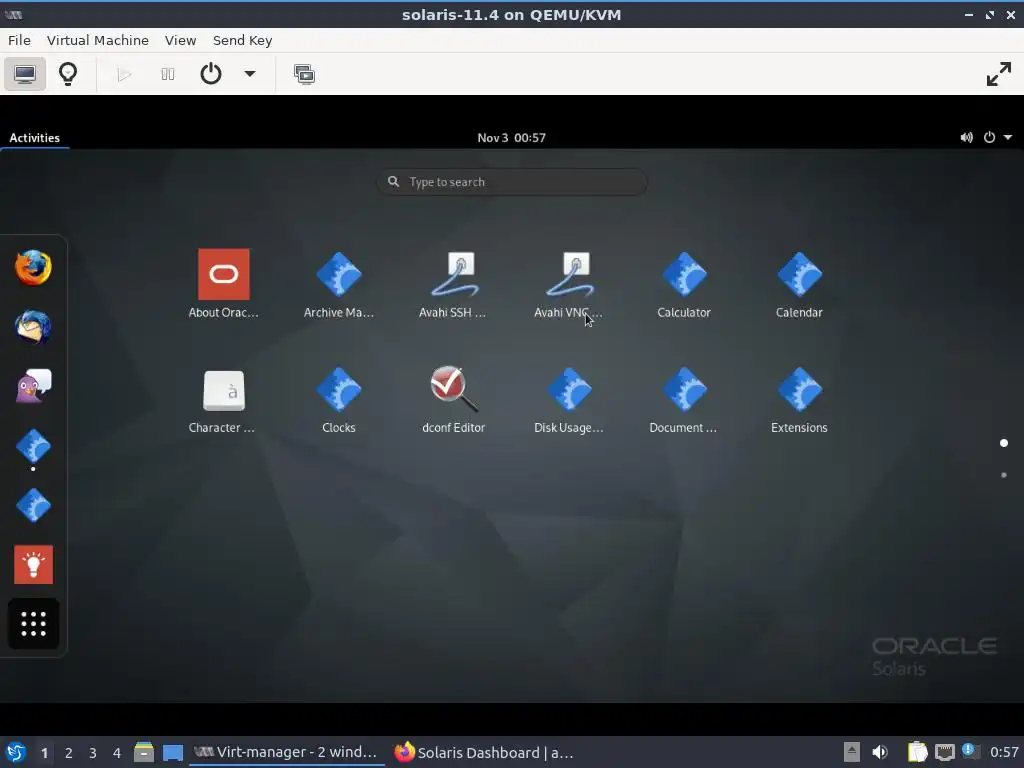
Task: Click the host tray notification icon
Action: [970, 751]
